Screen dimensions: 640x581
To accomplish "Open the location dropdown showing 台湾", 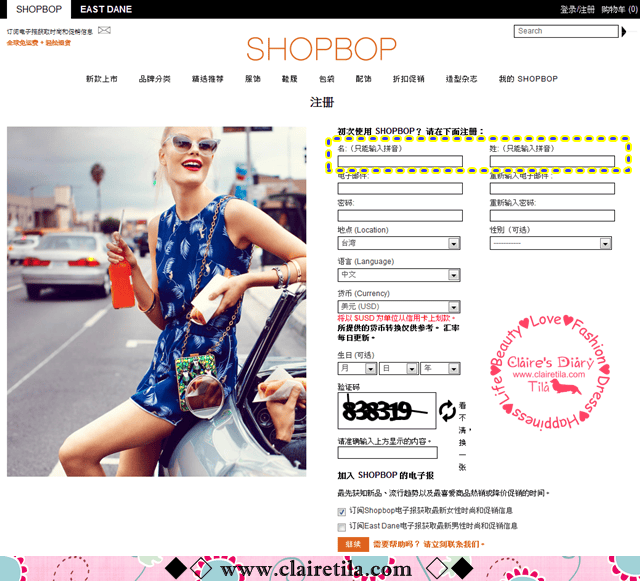I will 398,243.
